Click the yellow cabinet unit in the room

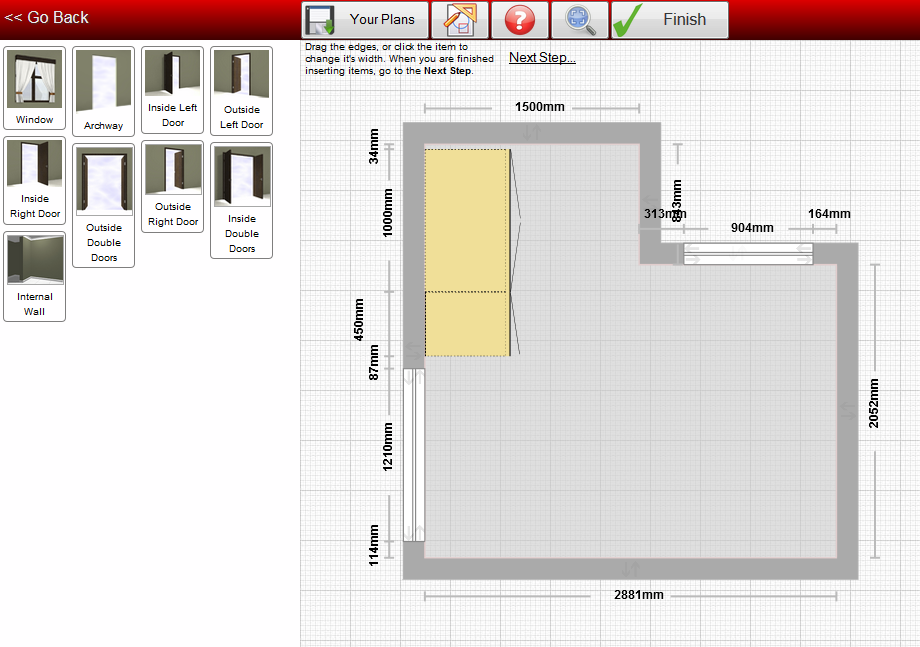[466, 252]
